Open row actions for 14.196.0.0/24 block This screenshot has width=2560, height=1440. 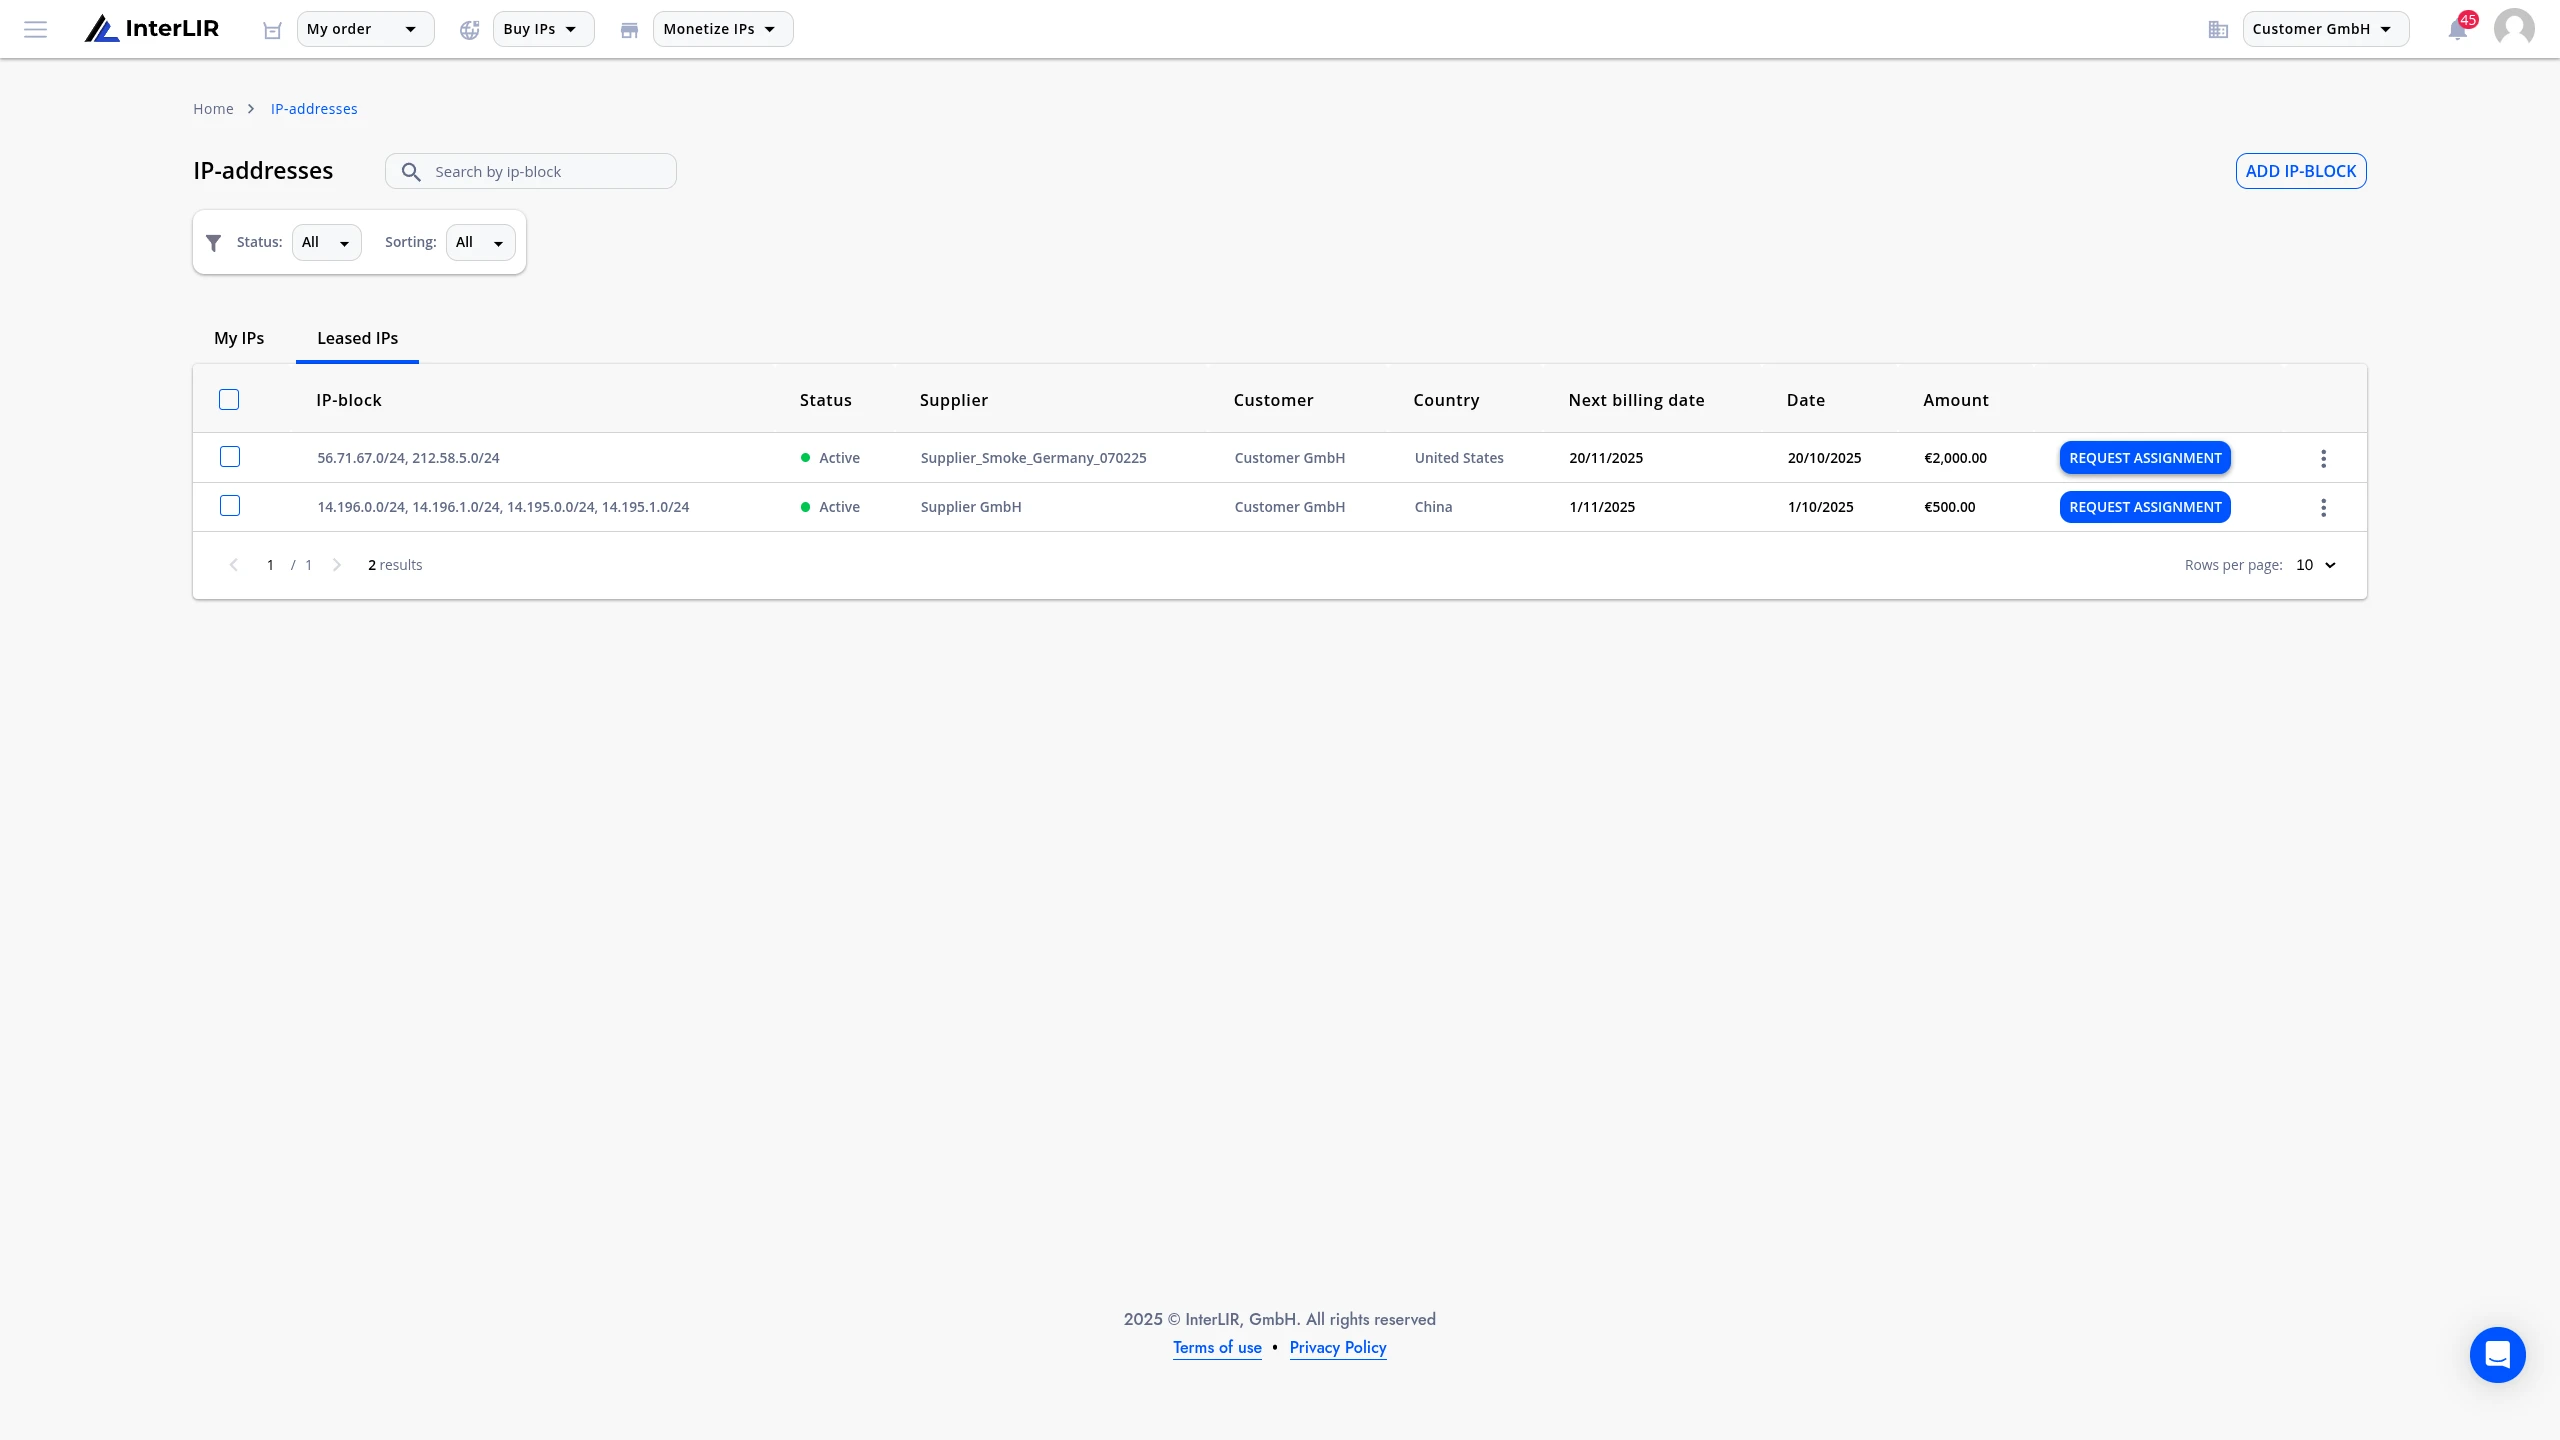click(x=2323, y=507)
